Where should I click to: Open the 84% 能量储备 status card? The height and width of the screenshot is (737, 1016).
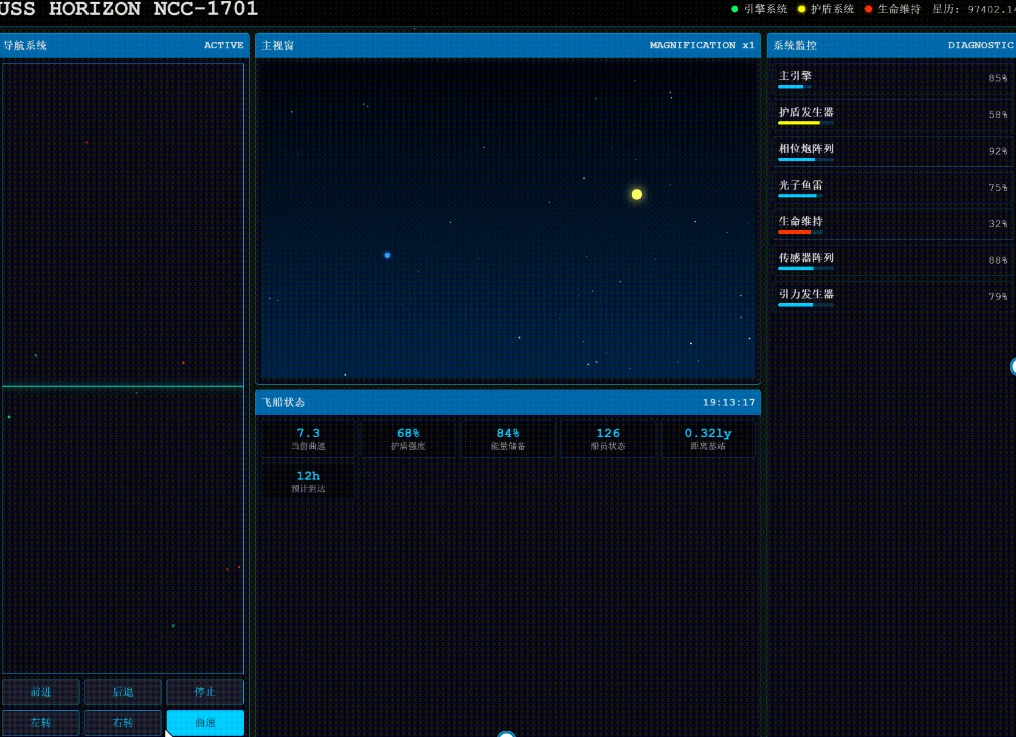(x=508, y=439)
